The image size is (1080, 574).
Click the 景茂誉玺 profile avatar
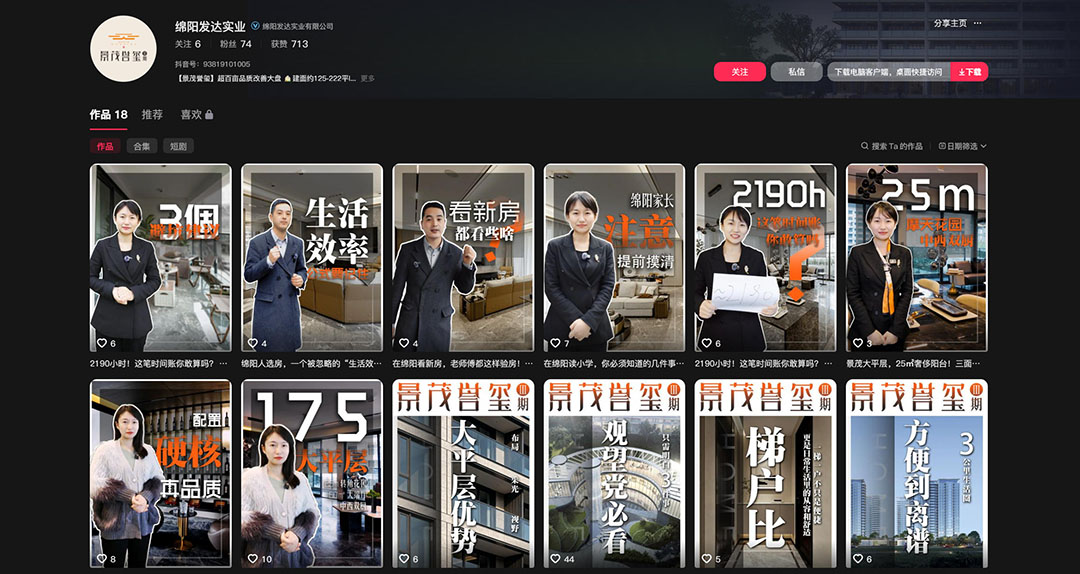(x=123, y=49)
